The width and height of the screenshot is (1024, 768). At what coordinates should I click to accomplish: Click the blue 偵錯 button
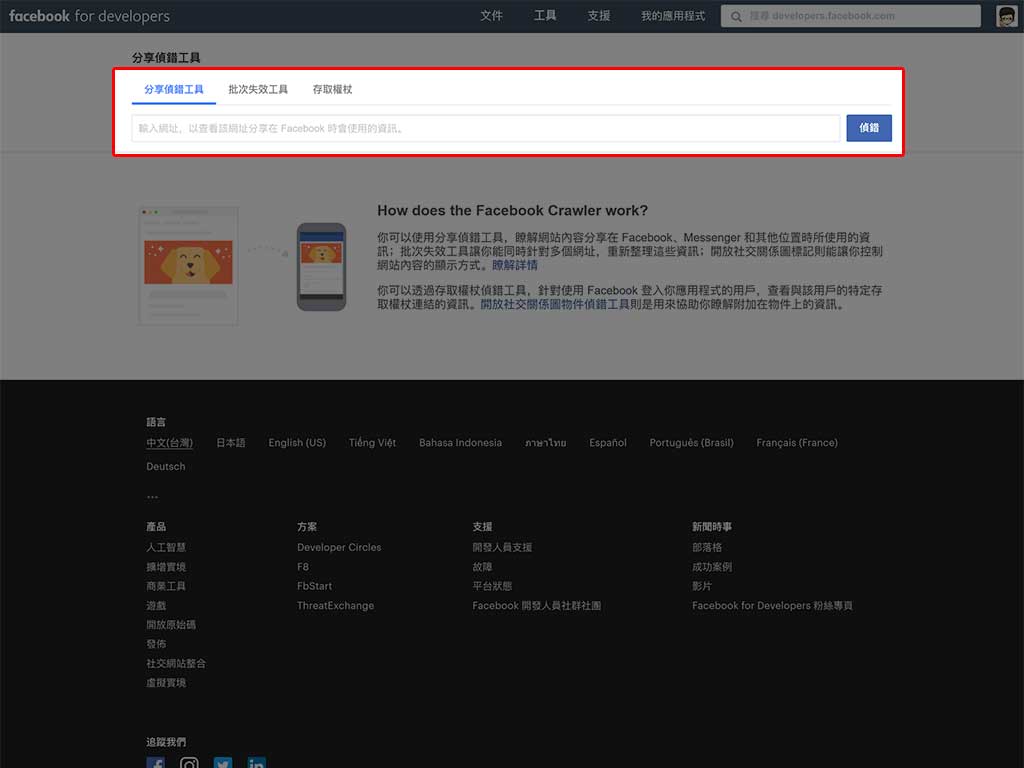tap(869, 128)
